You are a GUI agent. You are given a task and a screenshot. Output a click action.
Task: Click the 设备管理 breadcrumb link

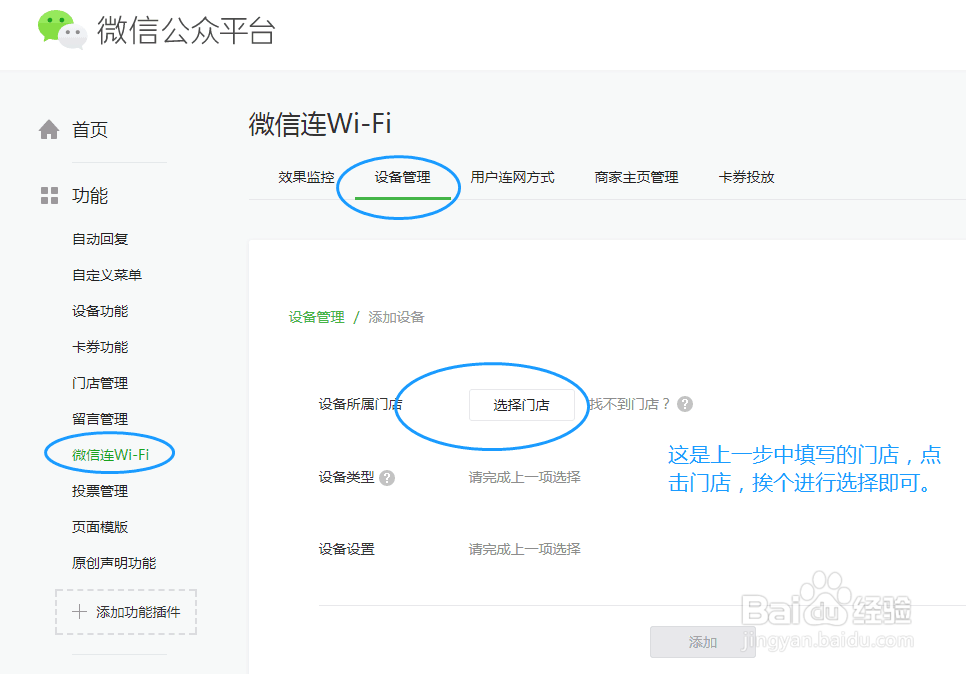point(317,317)
